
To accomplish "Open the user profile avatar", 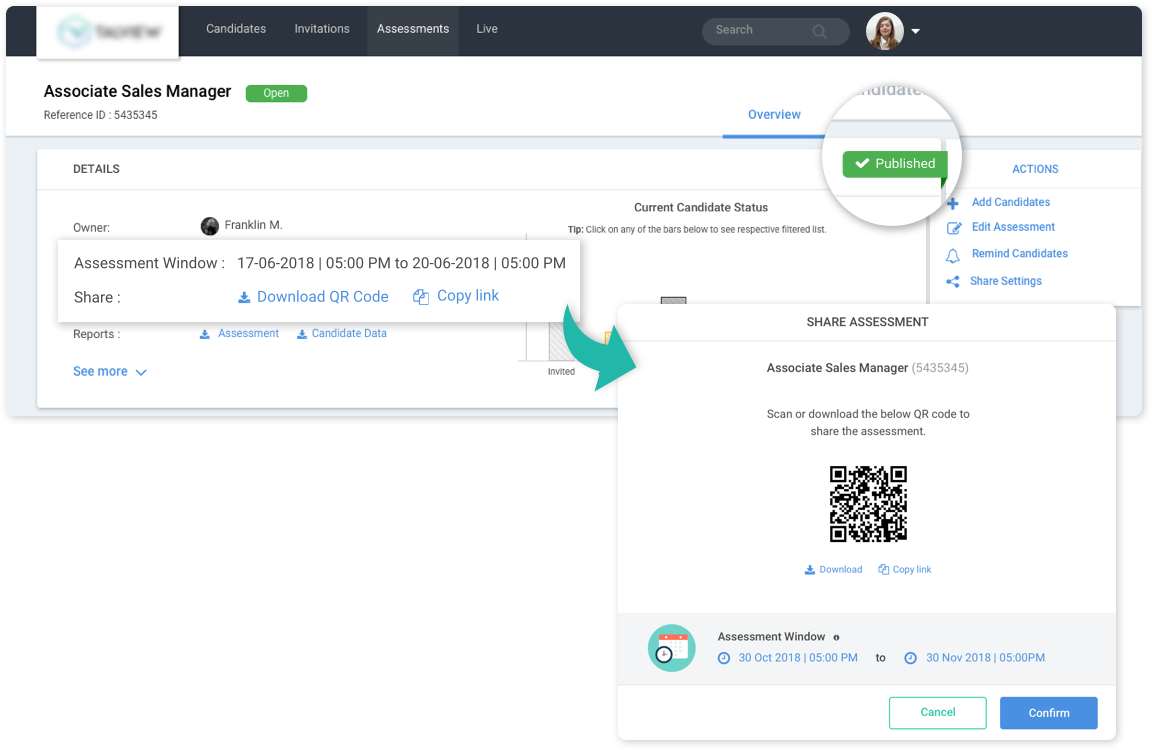I will (x=885, y=31).
